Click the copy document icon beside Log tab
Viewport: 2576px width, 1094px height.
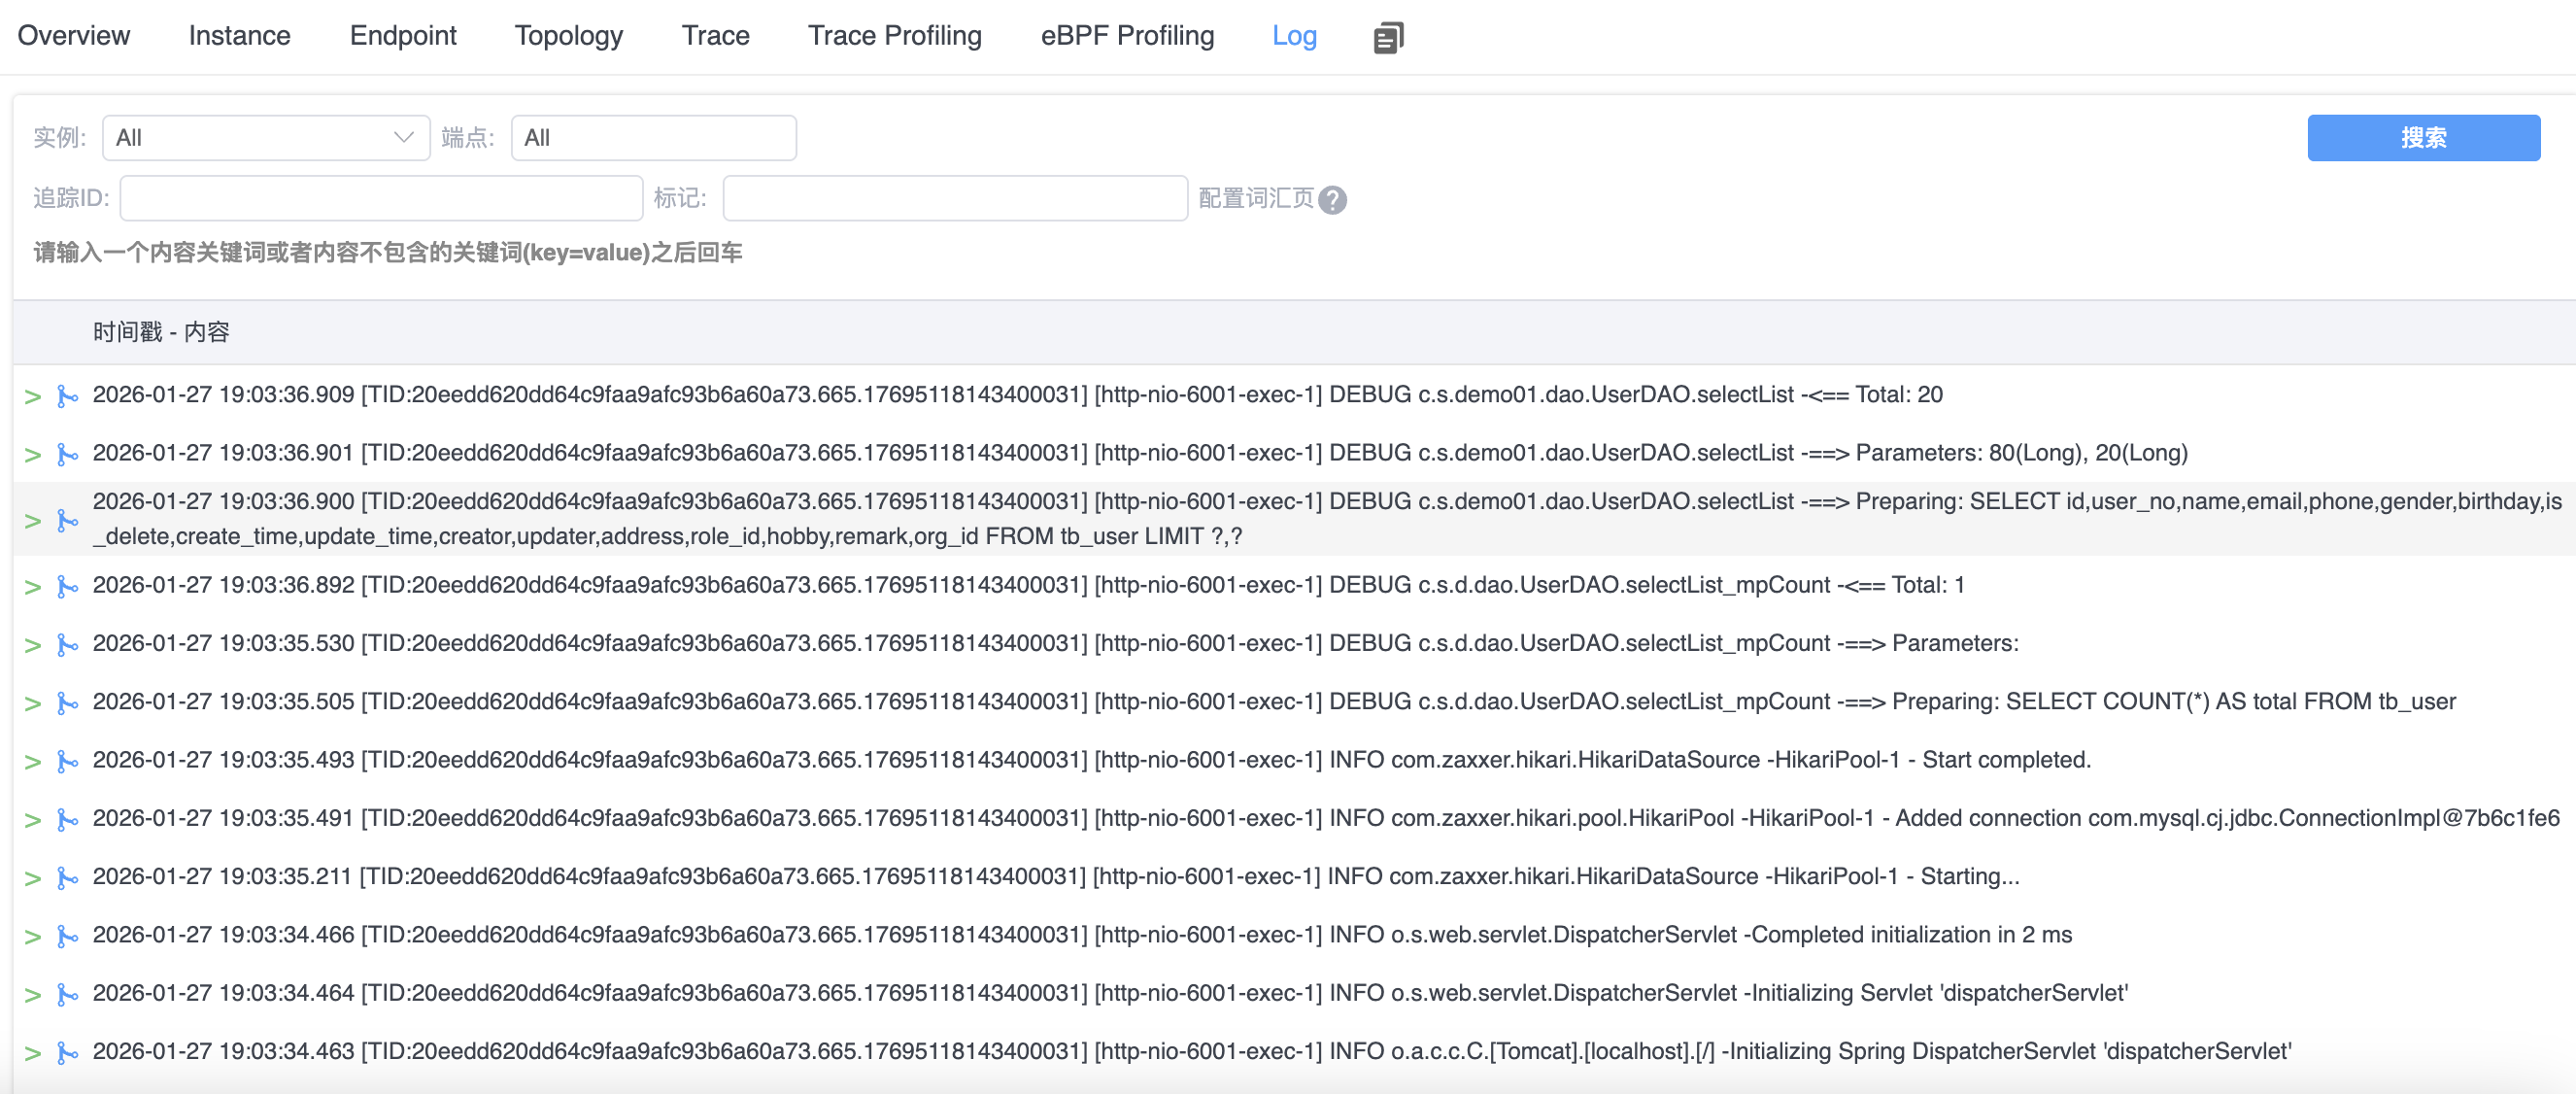(x=1388, y=38)
